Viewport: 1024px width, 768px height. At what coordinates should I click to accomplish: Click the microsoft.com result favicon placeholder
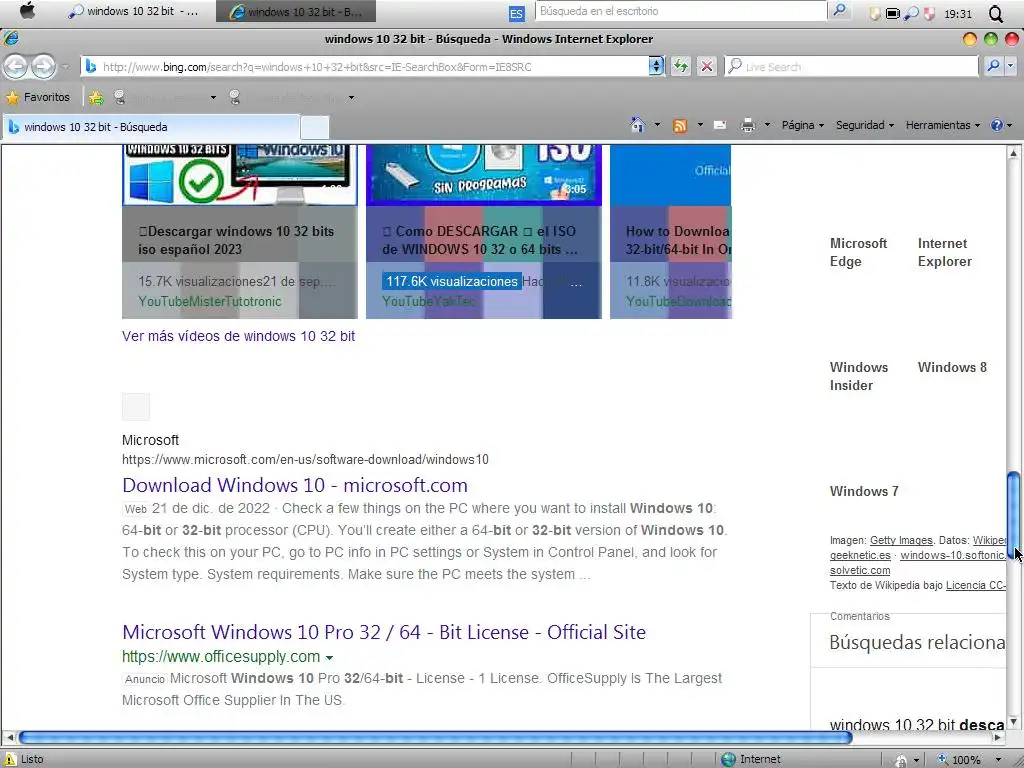[x=136, y=407]
